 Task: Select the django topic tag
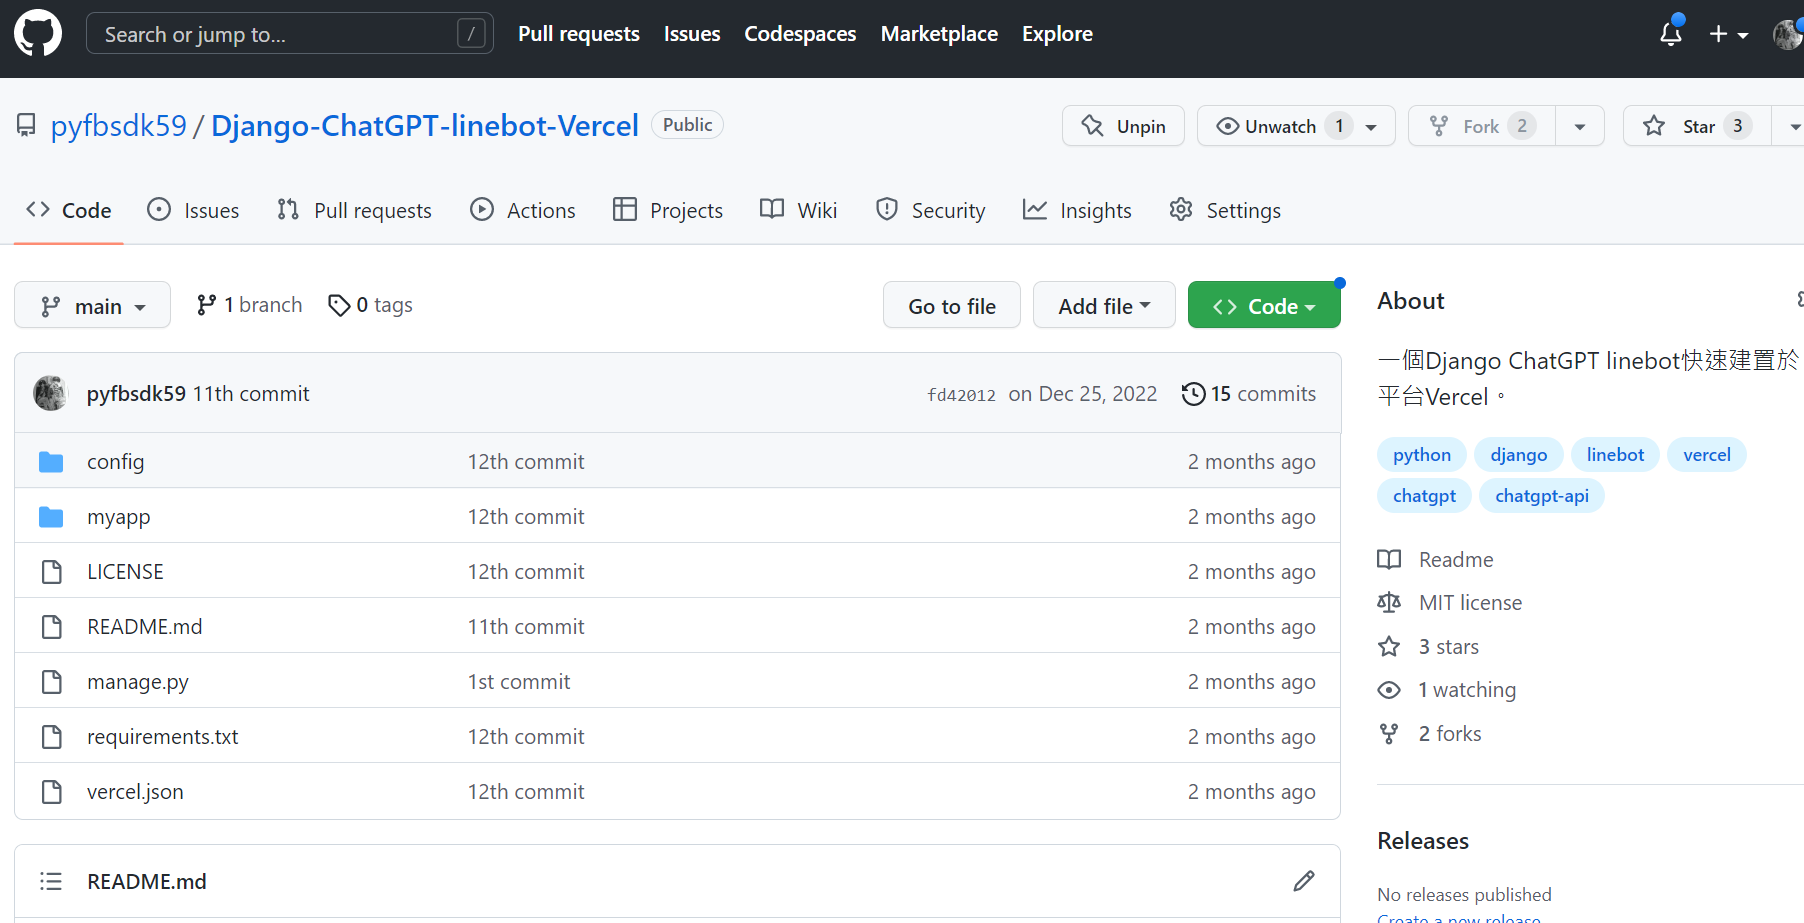pyautogui.click(x=1519, y=455)
